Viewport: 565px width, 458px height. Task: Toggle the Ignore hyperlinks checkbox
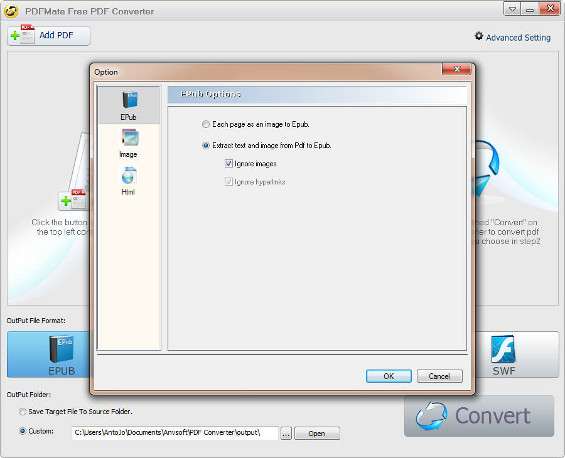coord(228,182)
